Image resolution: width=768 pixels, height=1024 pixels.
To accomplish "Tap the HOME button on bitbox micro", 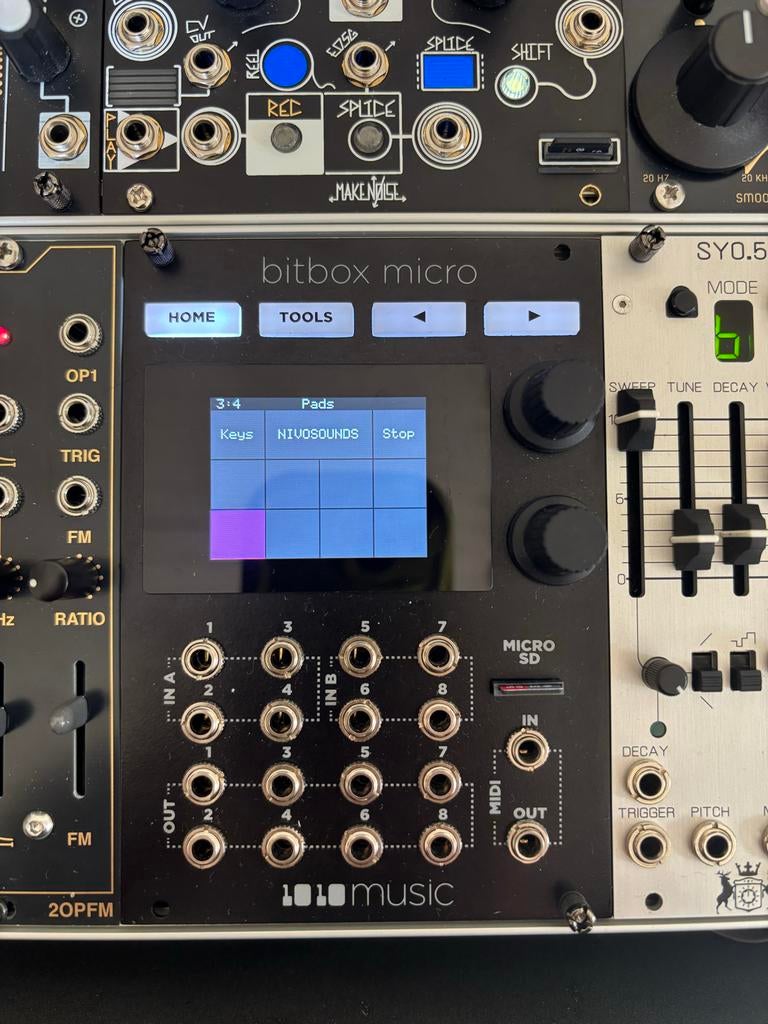I will pyautogui.click(x=193, y=319).
